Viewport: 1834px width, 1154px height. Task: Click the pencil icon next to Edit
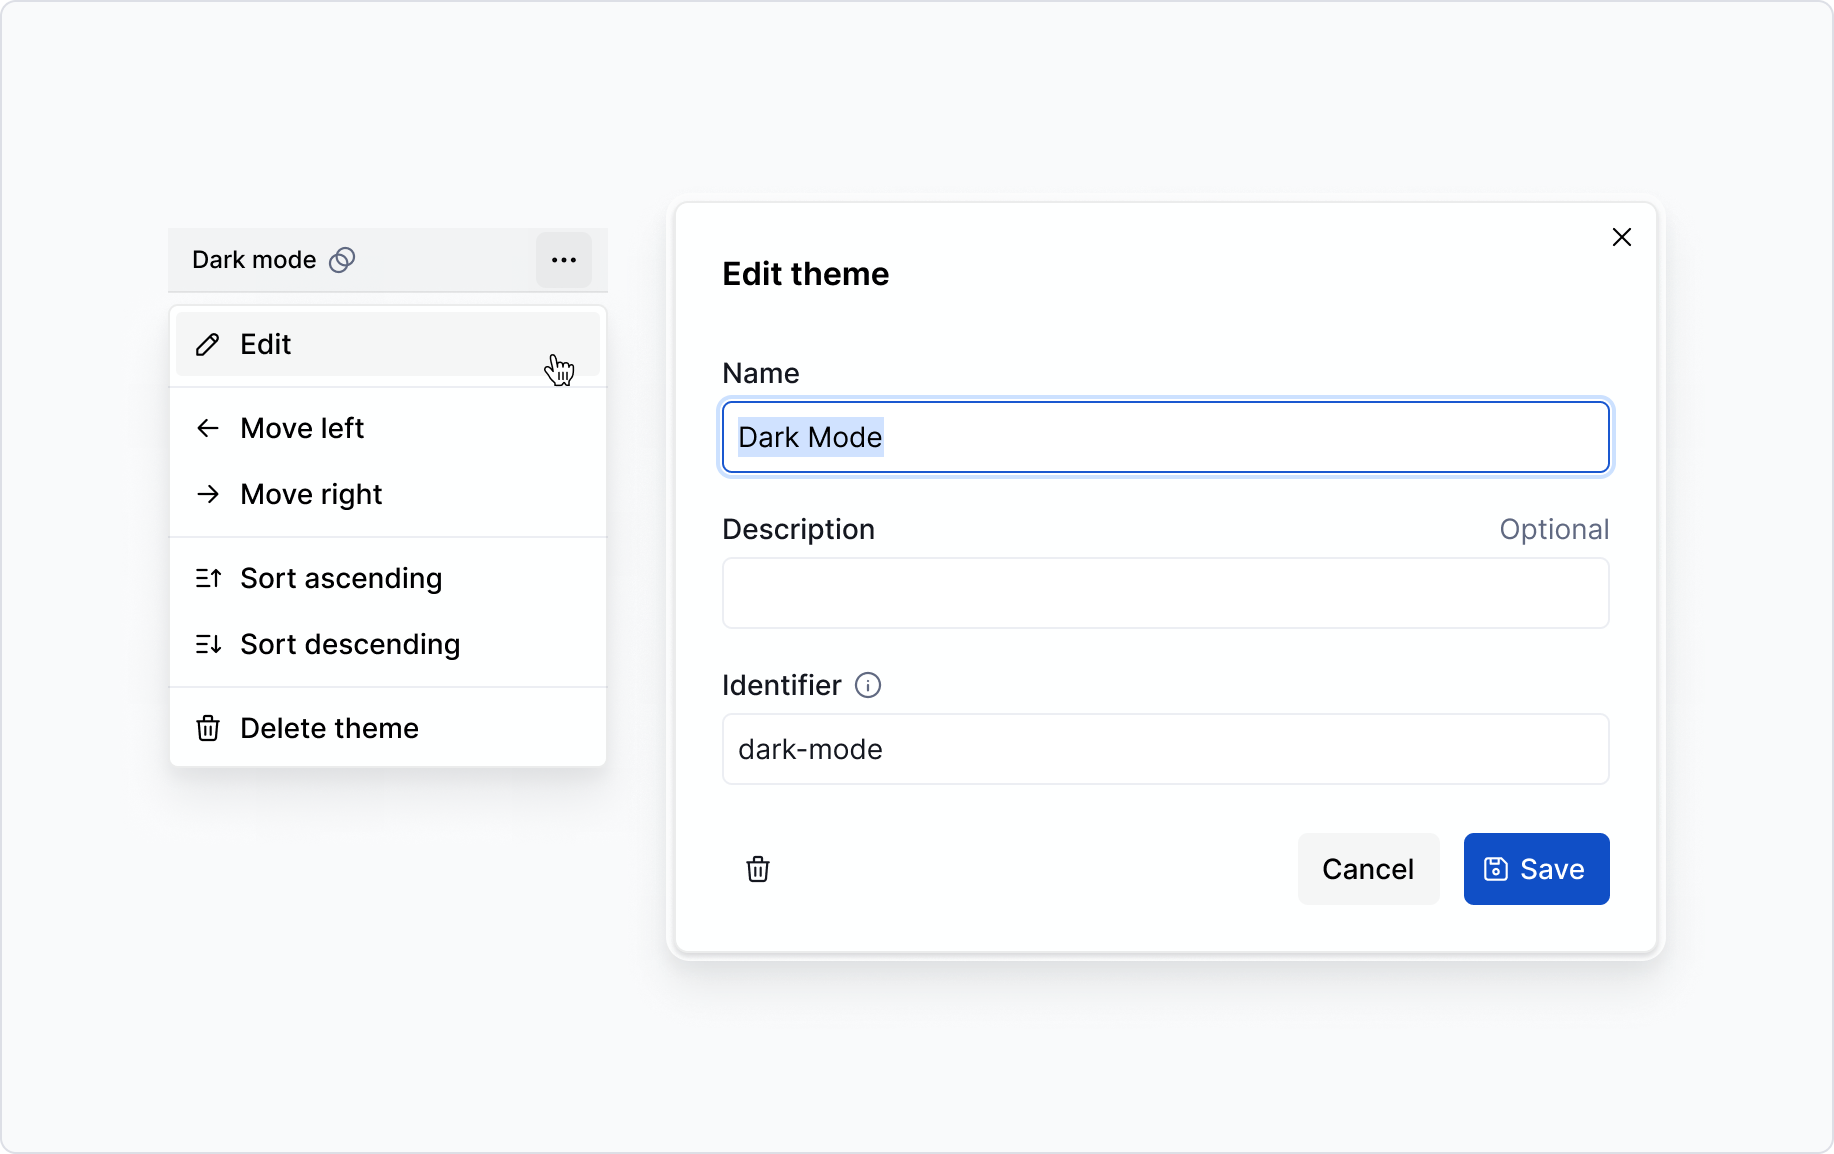coord(207,345)
